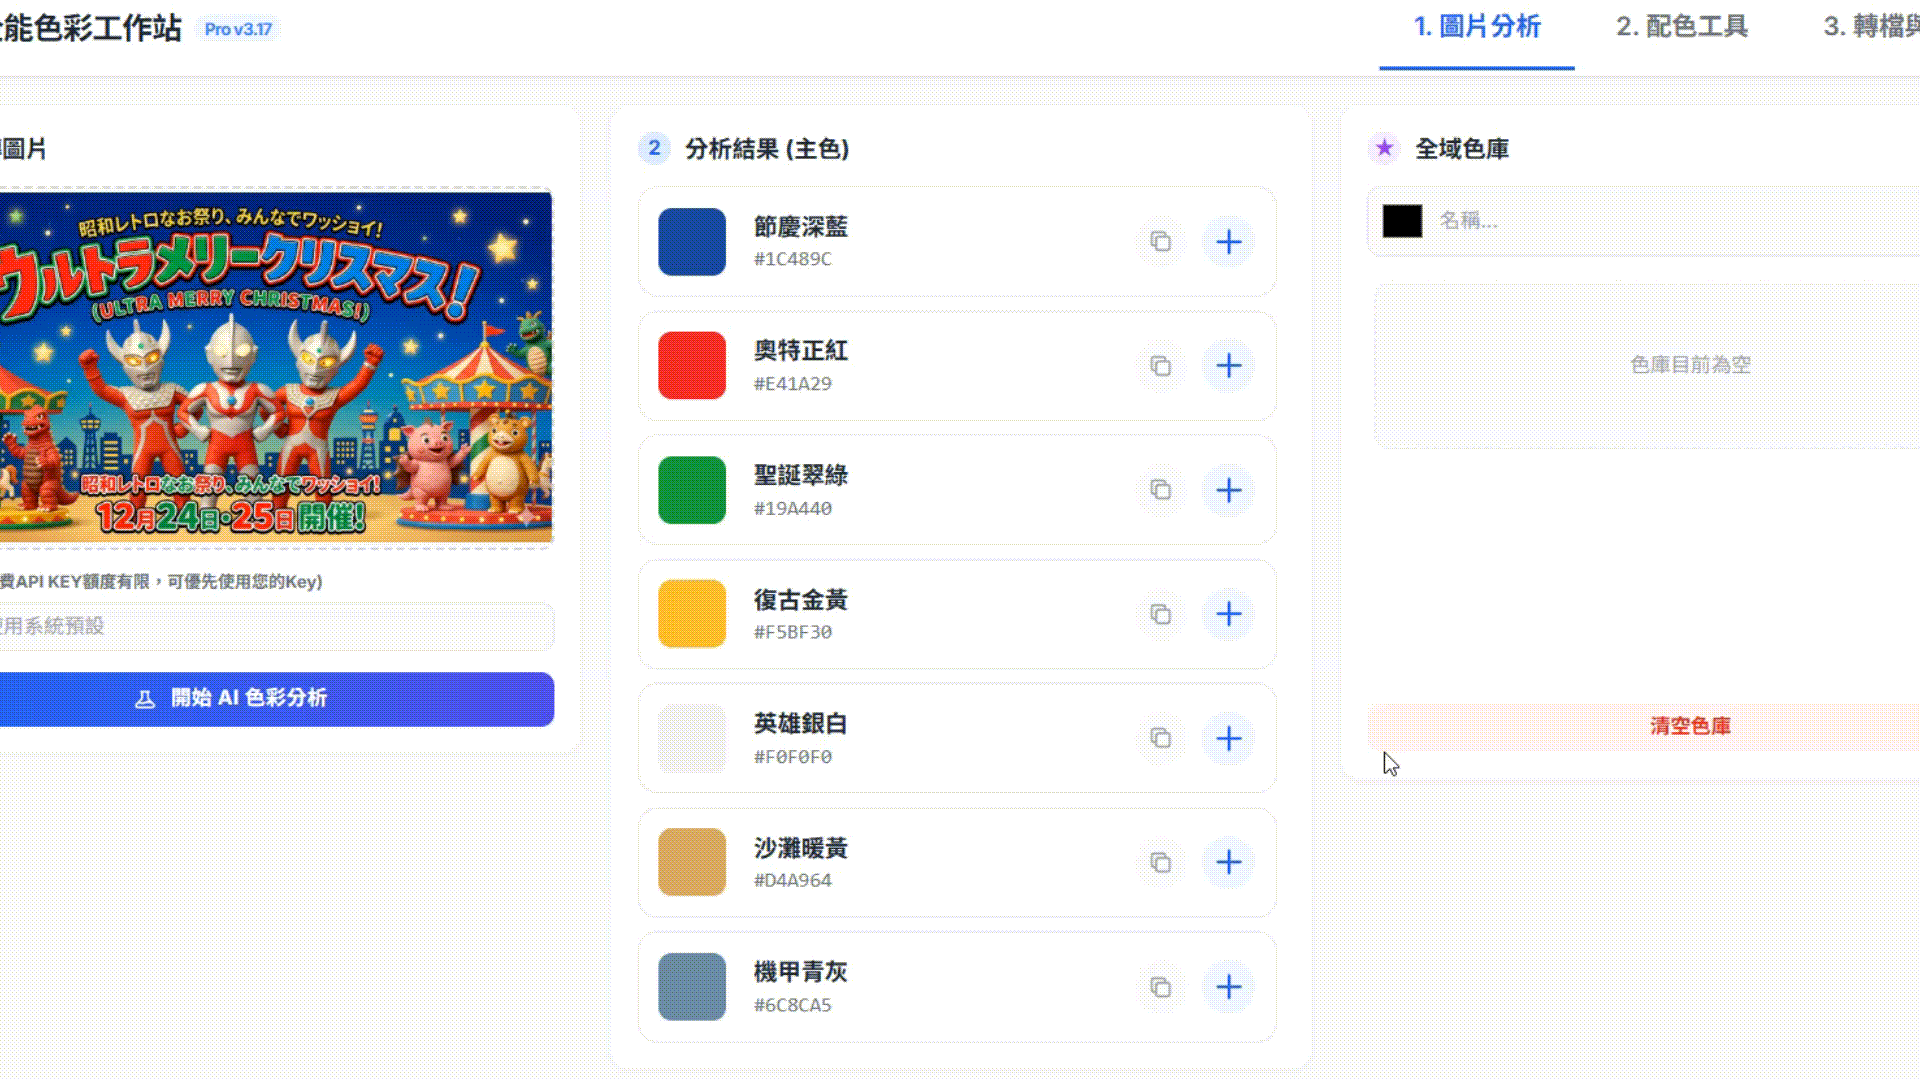Copy the 節慶深藍 color hex code
Screen dimensions: 1920x1080
pos(1159,241)
